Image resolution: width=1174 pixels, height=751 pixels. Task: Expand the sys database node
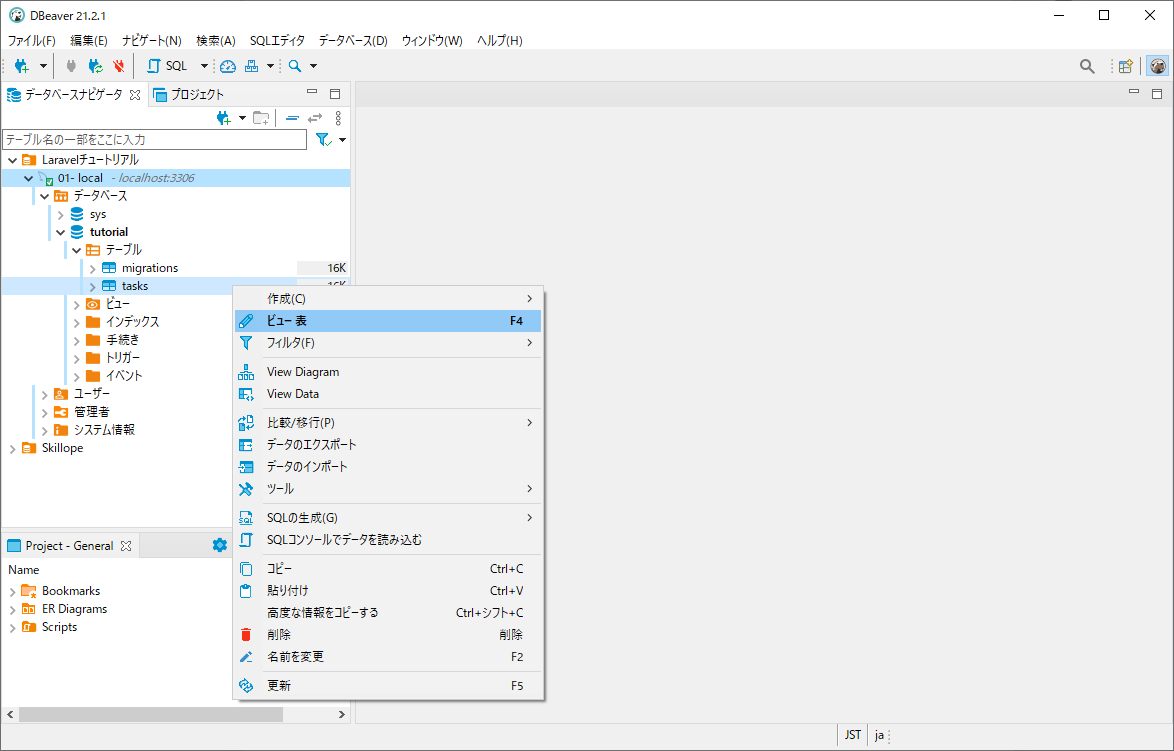point(61,214)
